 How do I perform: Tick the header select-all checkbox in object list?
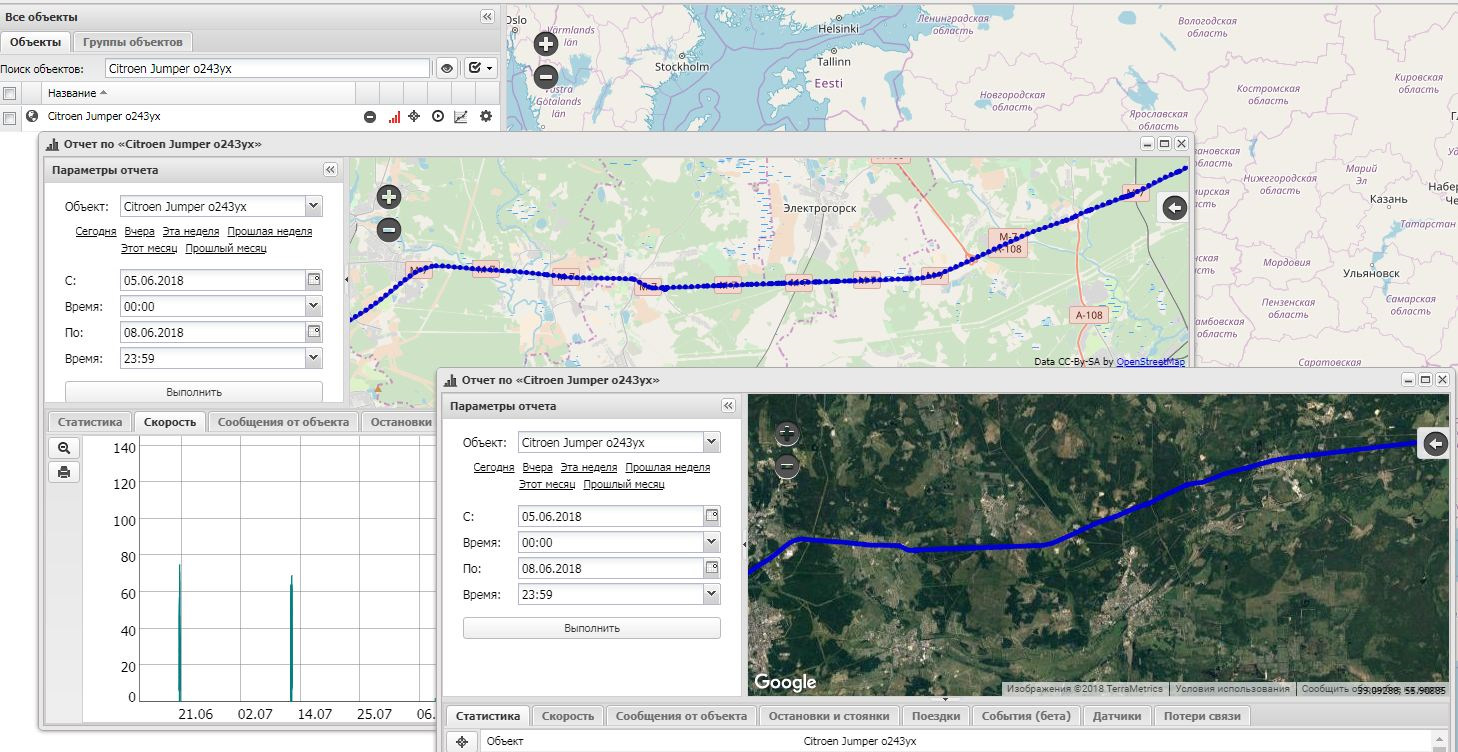pos(9,93)
